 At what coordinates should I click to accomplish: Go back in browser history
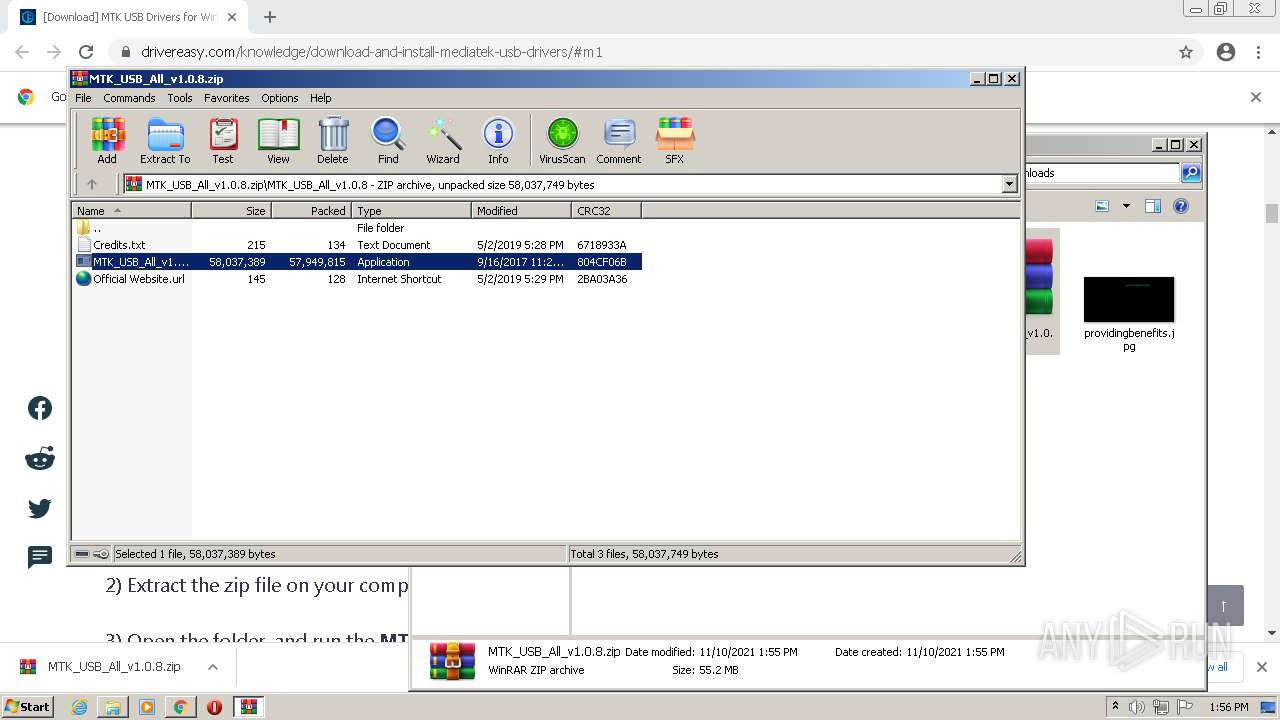22,52
